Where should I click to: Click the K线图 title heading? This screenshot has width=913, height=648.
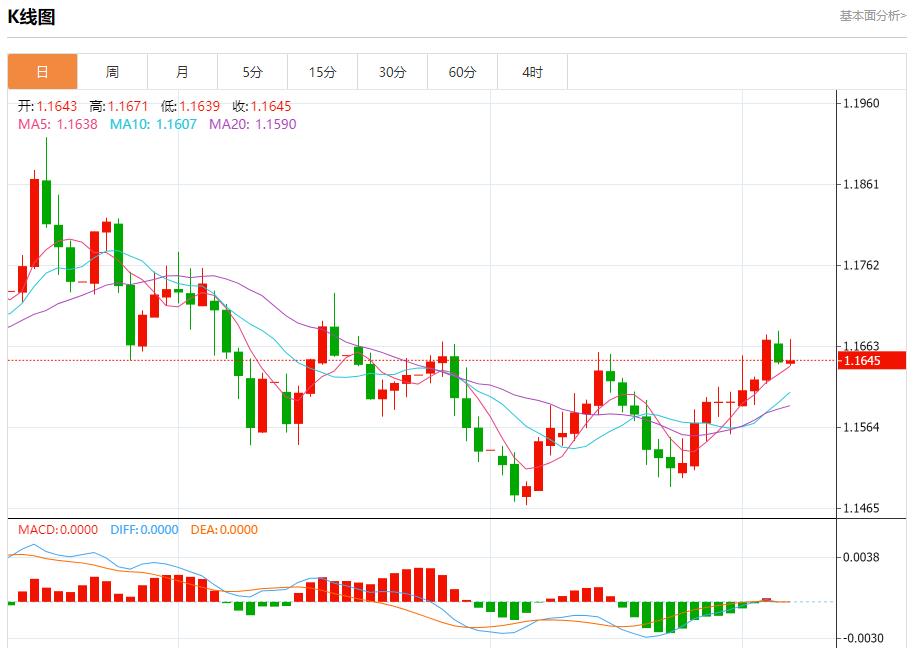tap(32, 17)
